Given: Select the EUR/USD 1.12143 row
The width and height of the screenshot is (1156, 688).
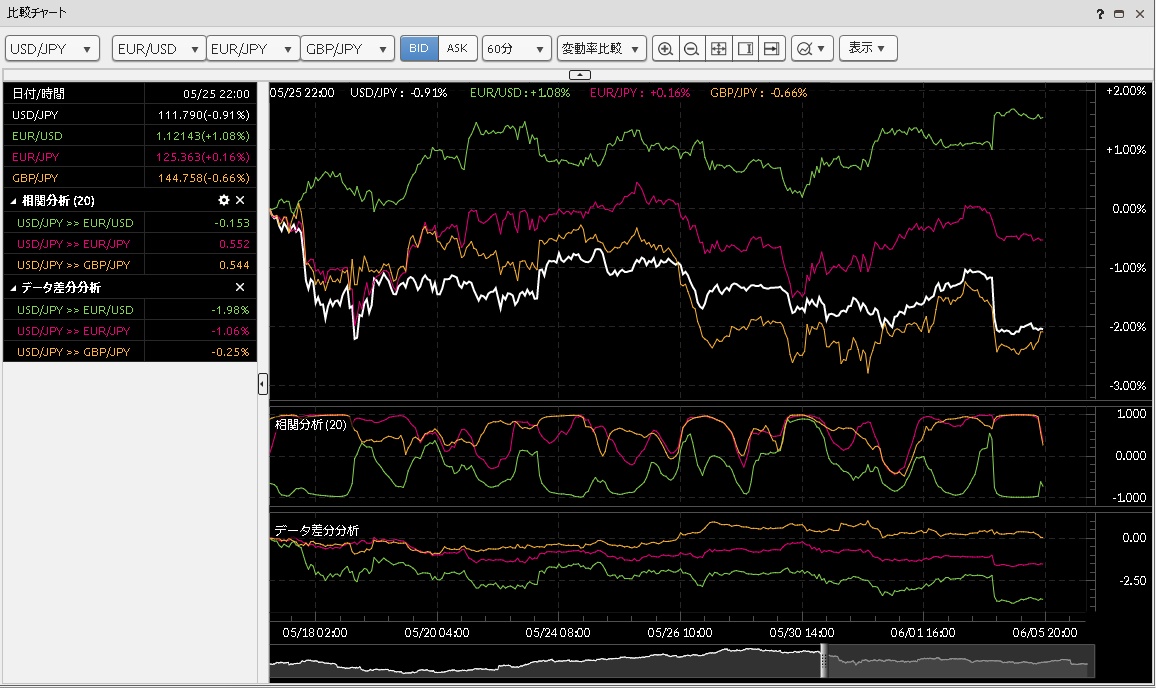Looking at the screenshot, I should click(x=130, y=136).
